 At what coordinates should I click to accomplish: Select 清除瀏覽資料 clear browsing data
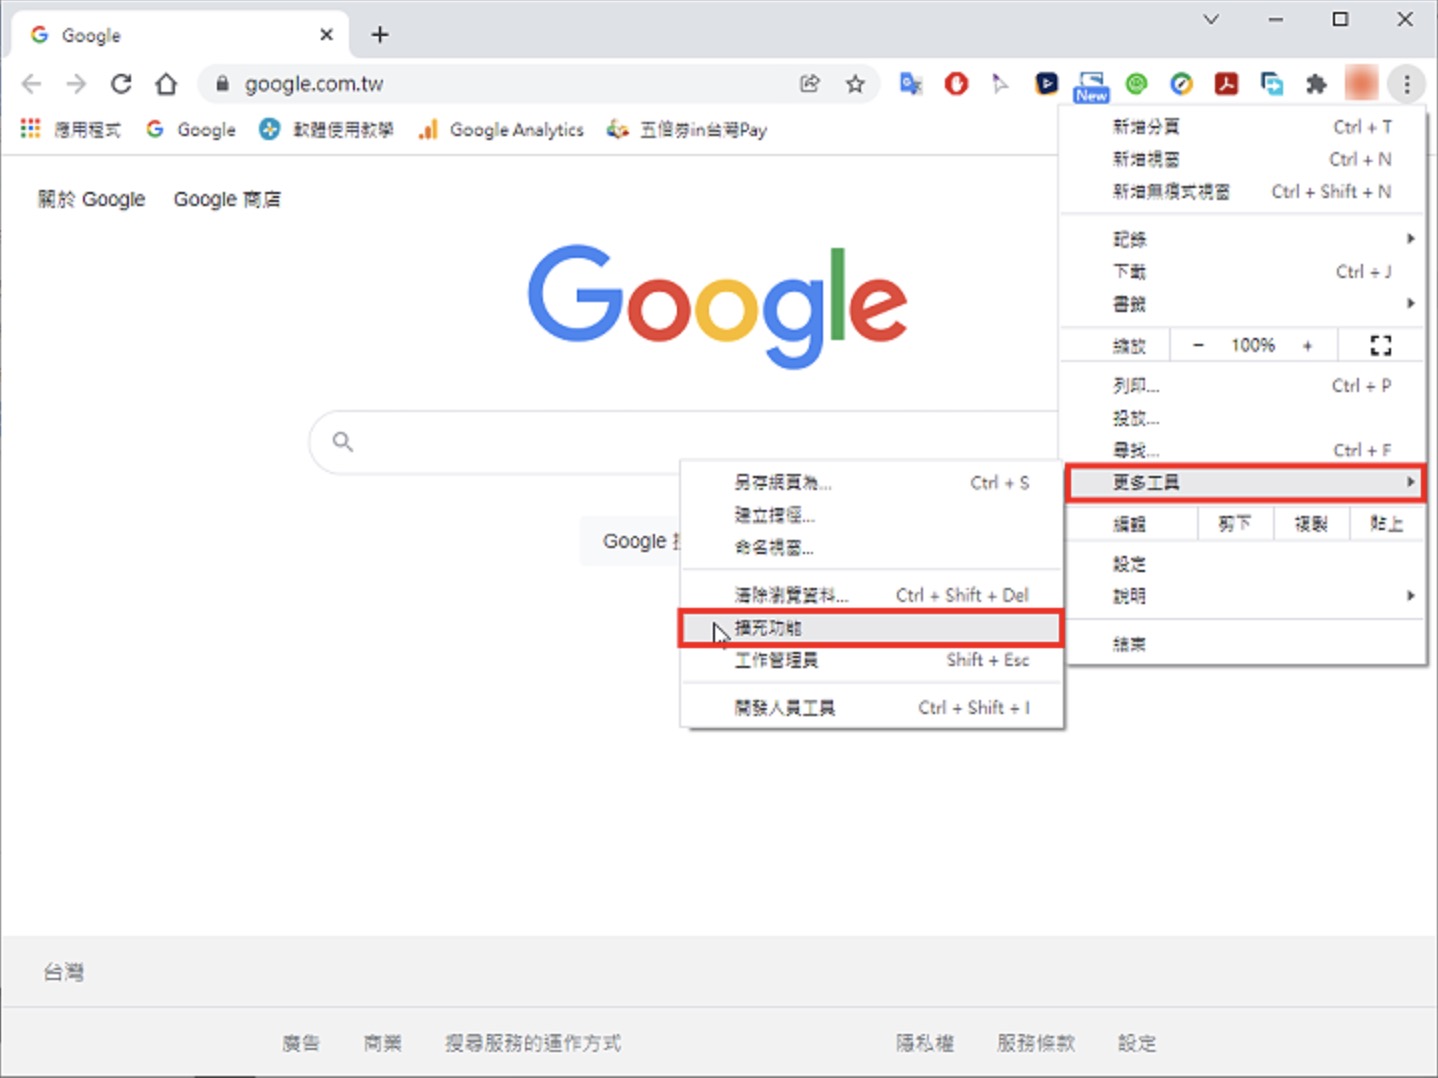[871, 595]
